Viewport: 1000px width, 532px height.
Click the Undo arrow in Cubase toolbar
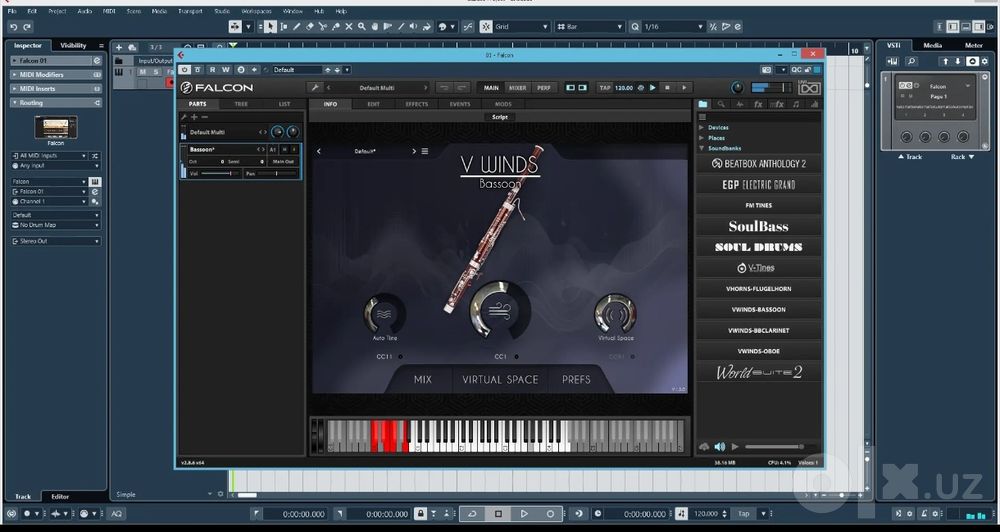tap(13, 27)
